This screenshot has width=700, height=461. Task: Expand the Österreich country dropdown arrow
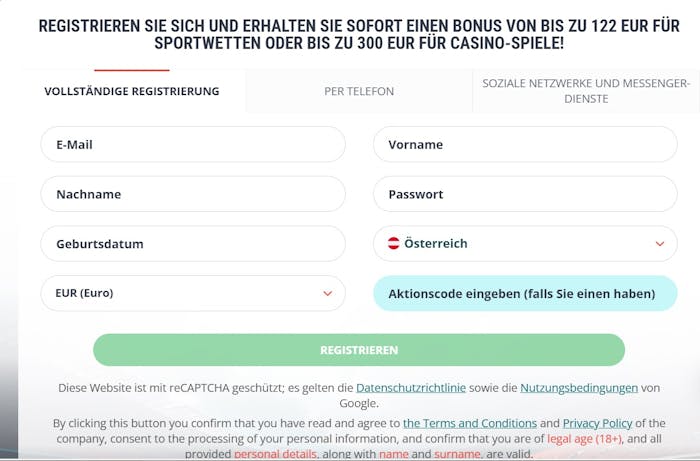pos(660,243)
